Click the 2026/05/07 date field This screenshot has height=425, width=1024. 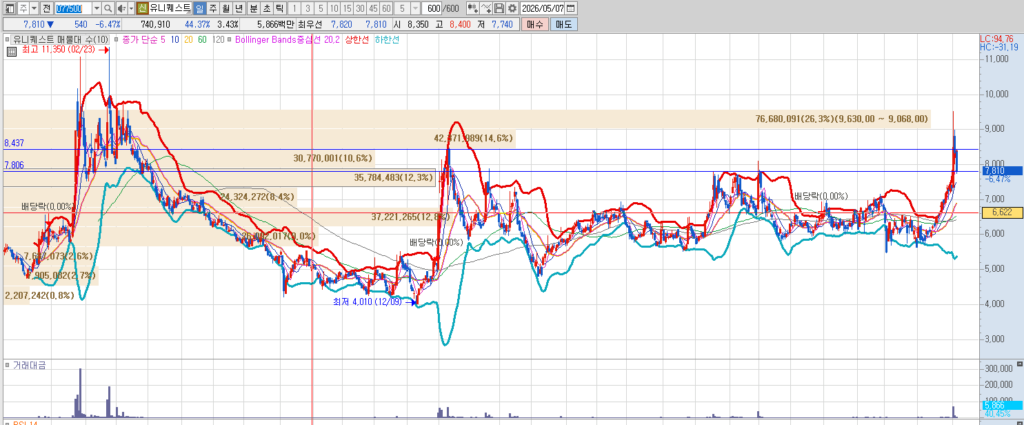pos(542,8)
